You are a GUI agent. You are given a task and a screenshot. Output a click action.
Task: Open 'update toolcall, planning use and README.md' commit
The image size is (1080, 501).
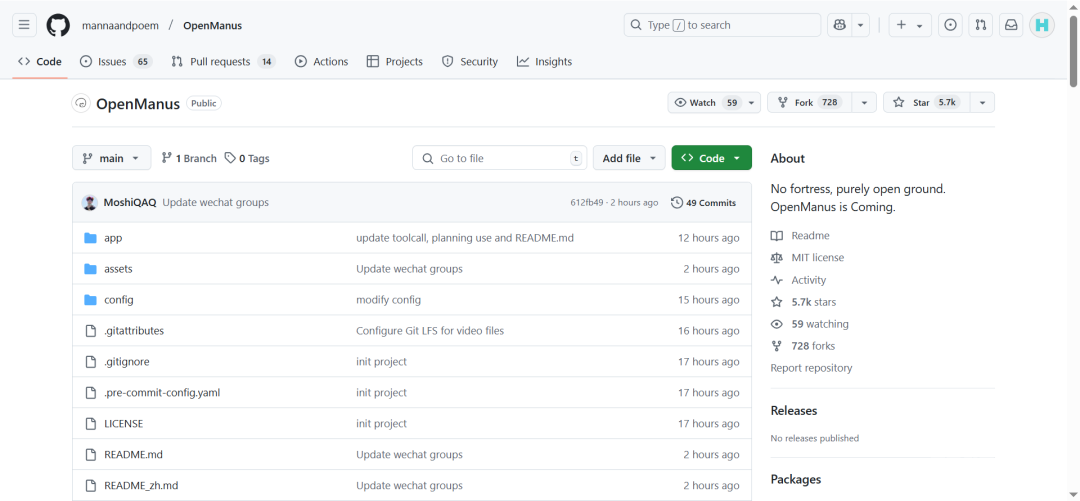coord(465,238)
